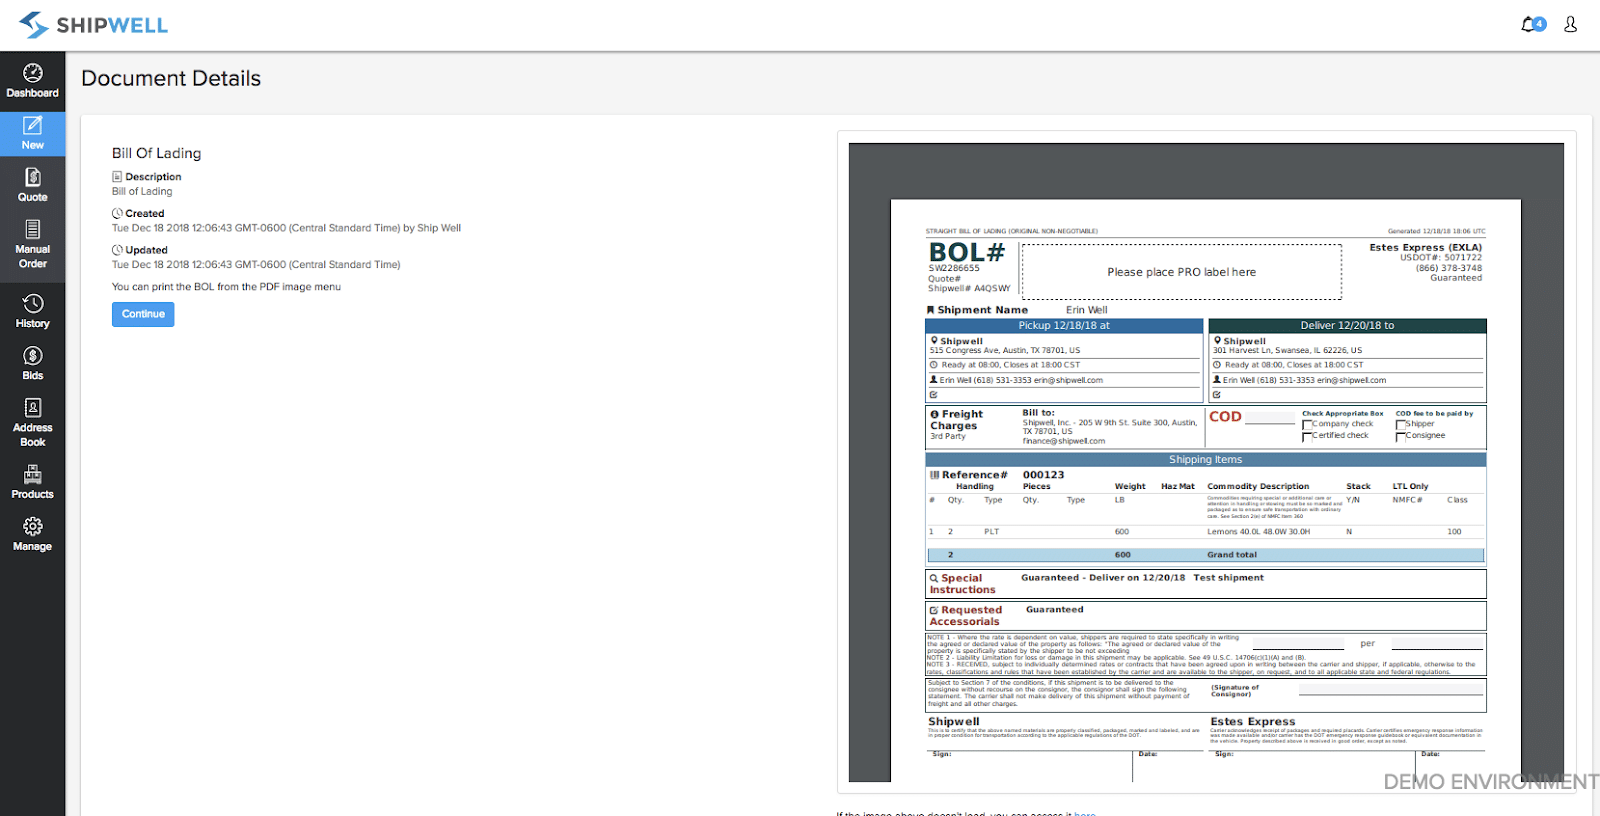Click 'Please place PRO label here' box
1600x816 pixels.
(x=1181, y=272)
